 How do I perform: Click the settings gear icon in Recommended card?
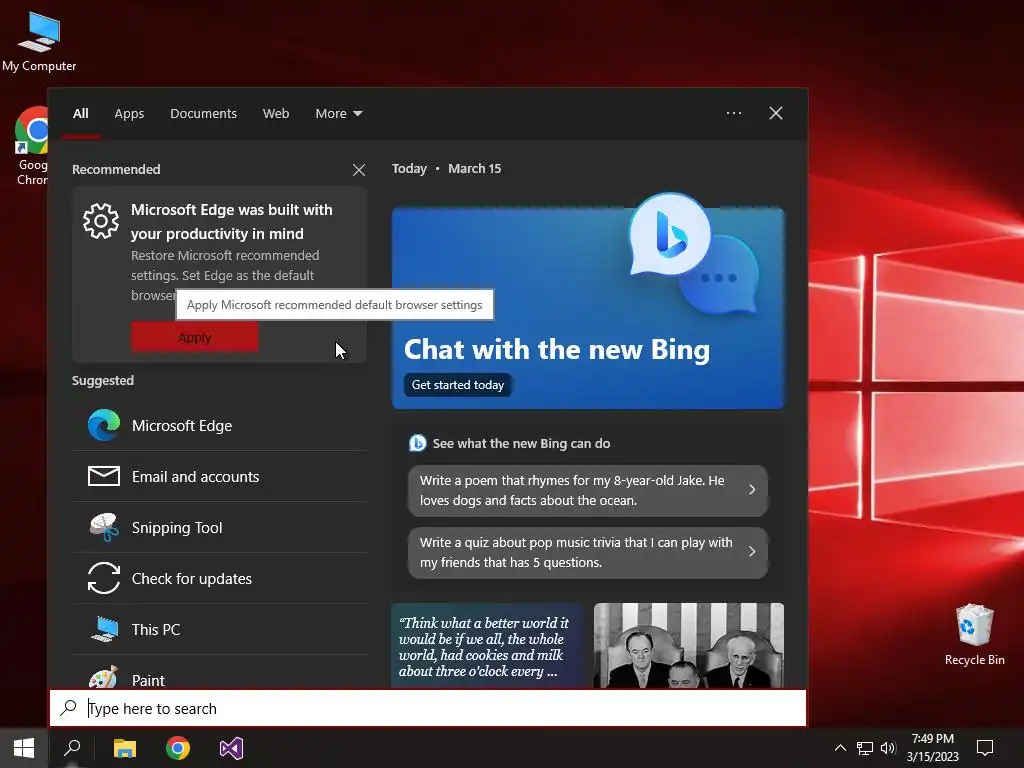[x=101, y=221]
